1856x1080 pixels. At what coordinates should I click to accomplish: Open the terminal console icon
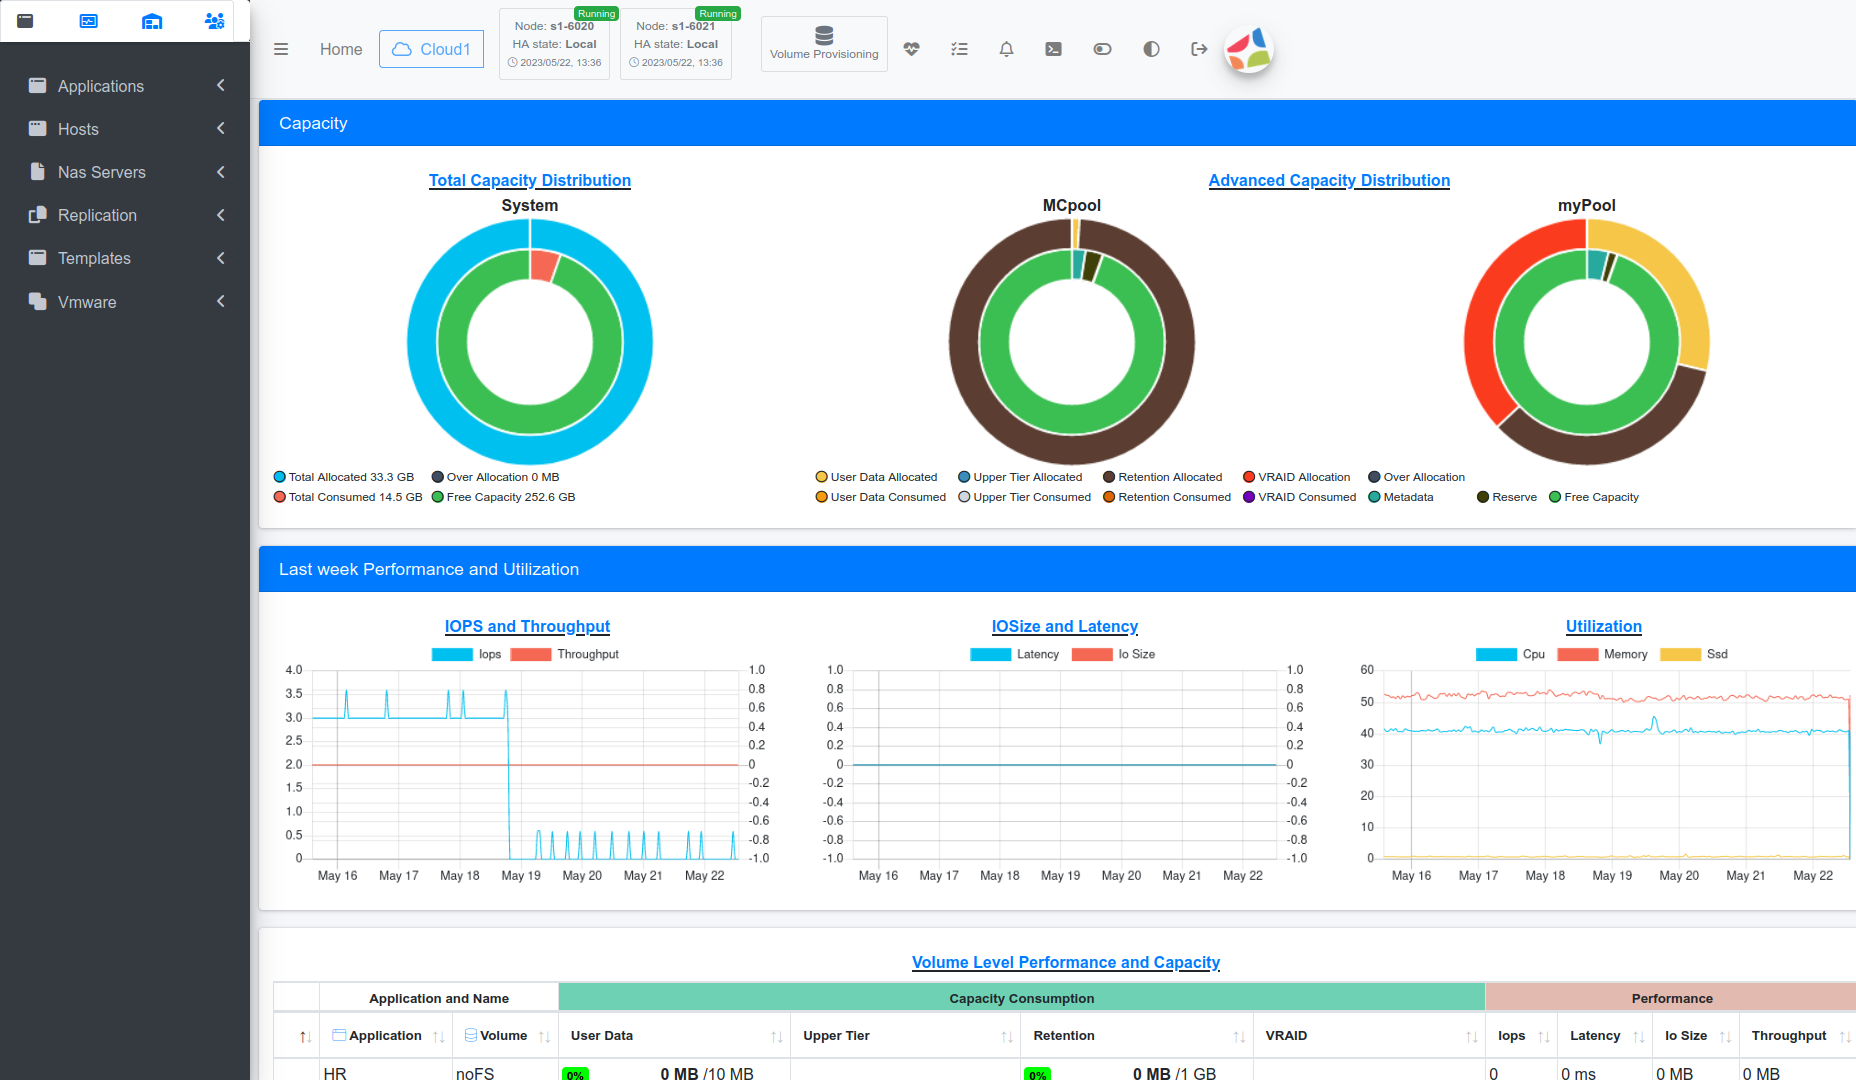(x=1053, y=49)
